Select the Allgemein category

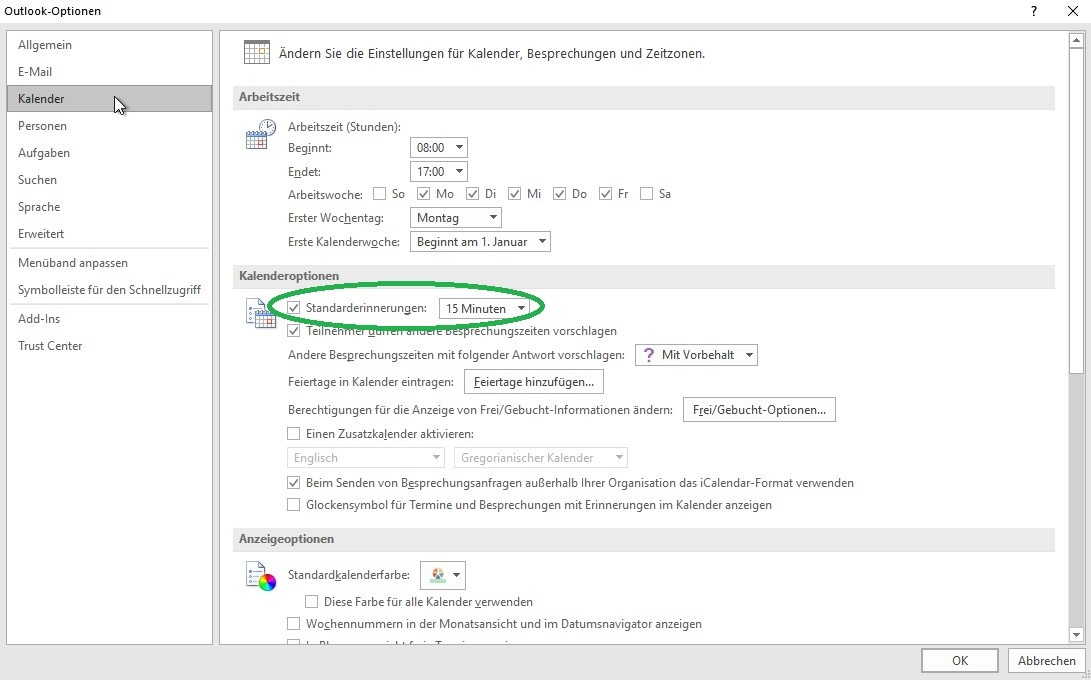[x=109, y=45]
